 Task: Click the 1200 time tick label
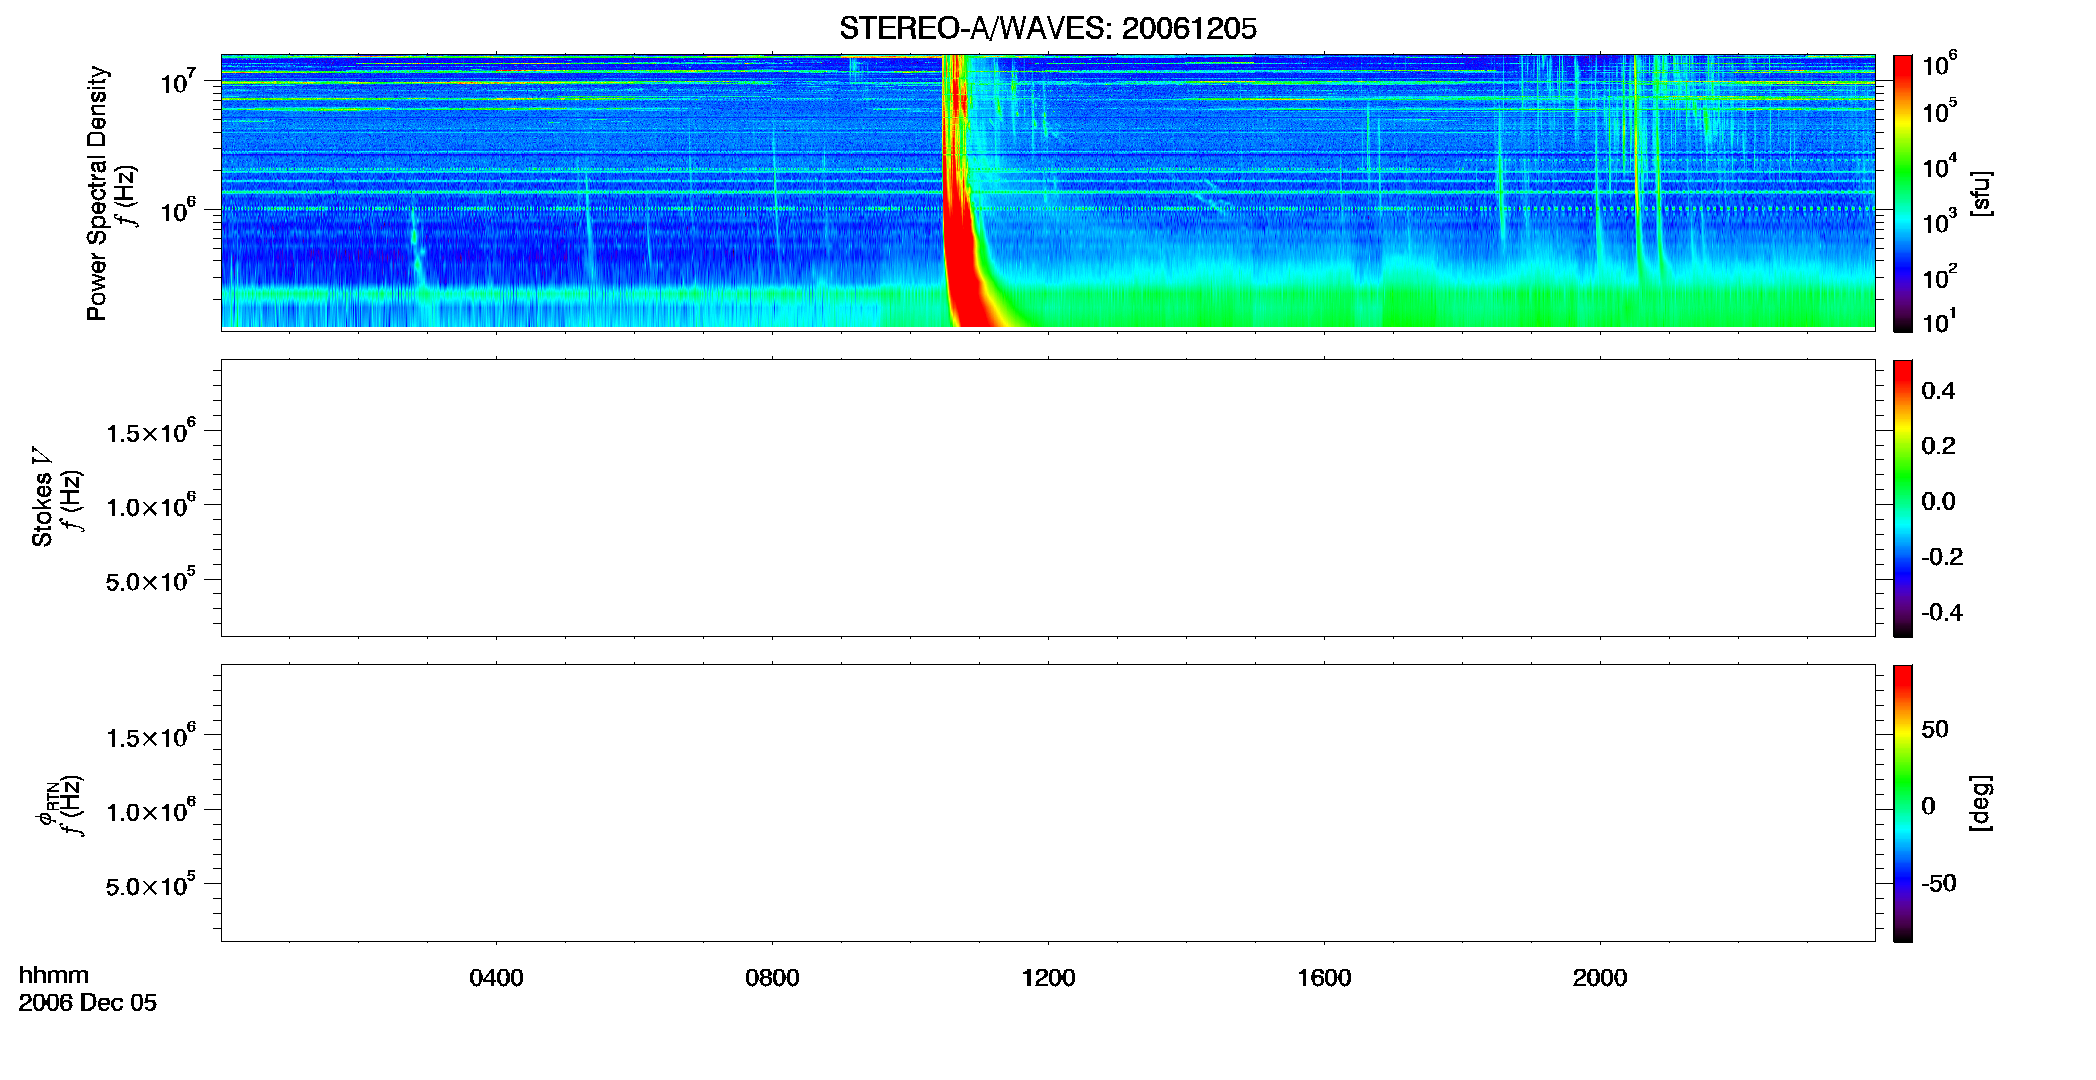point(1048,978)
